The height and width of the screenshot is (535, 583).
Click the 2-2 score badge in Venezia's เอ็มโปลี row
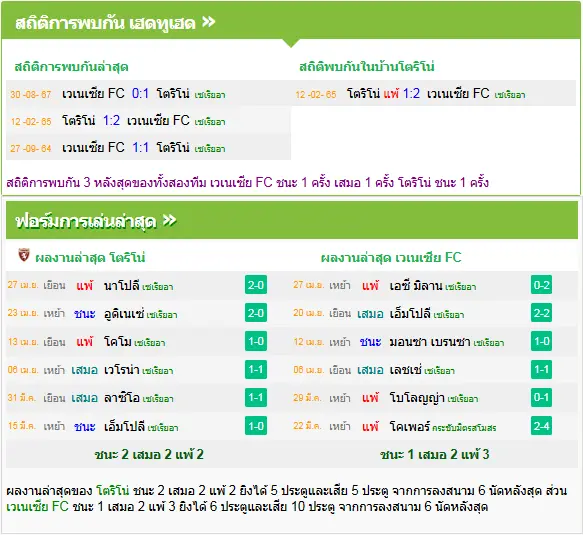click(541, 313)
